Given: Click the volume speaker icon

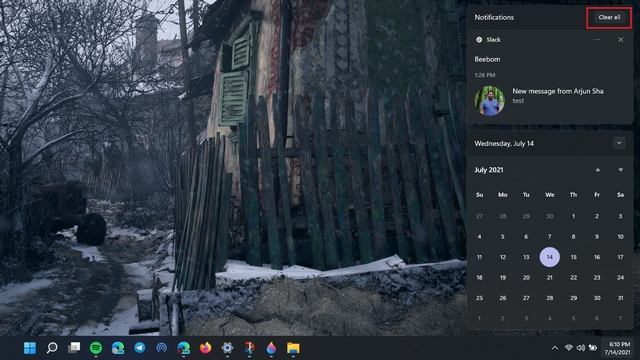Looking at the screenshot, I should pos(580,348).
